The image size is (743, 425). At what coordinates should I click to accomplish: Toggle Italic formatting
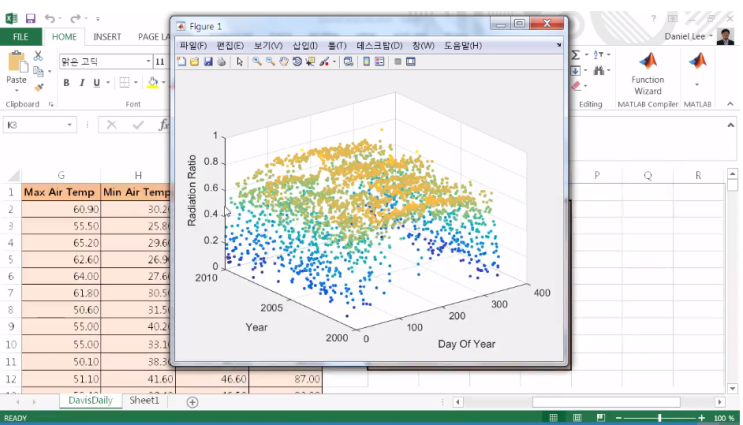(82, 83)
